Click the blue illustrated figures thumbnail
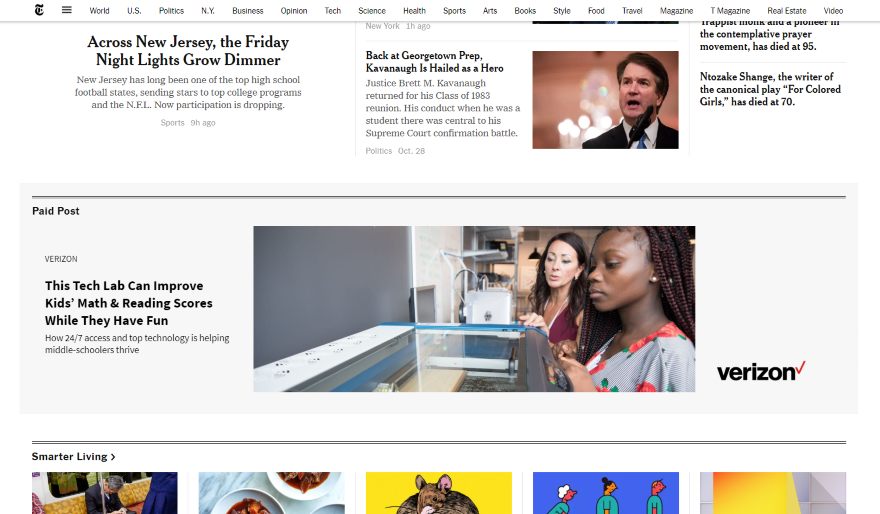The height and width of the screenshot is (514, 880). pos(606,493)
